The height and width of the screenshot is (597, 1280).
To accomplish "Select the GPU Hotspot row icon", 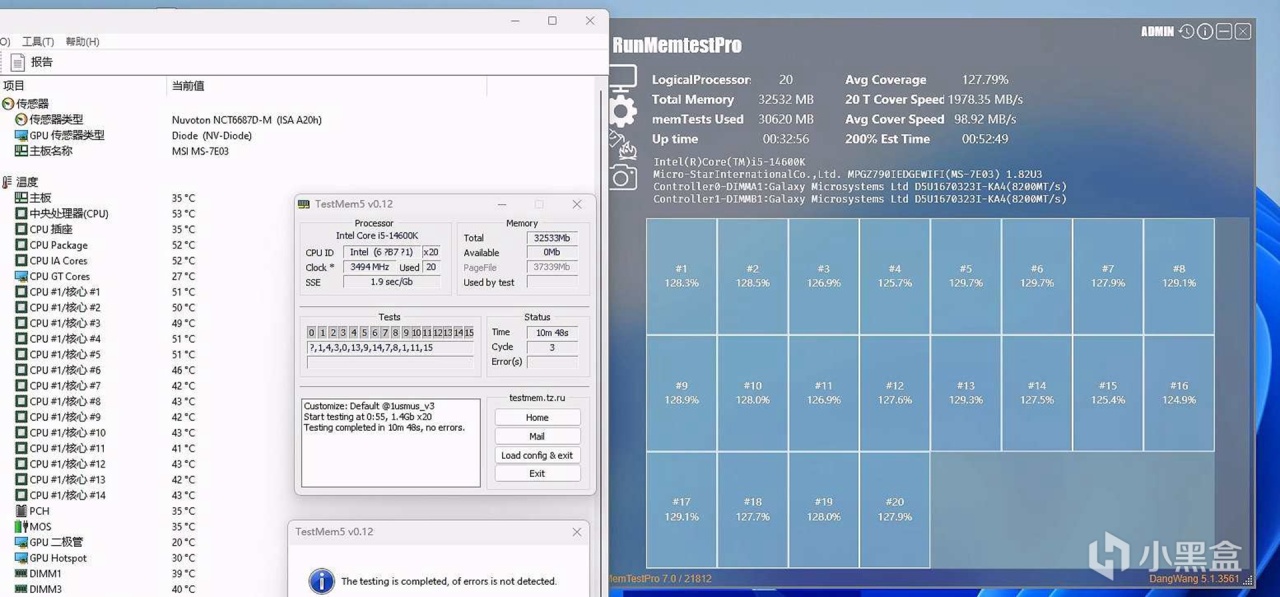I will [21, 558].
